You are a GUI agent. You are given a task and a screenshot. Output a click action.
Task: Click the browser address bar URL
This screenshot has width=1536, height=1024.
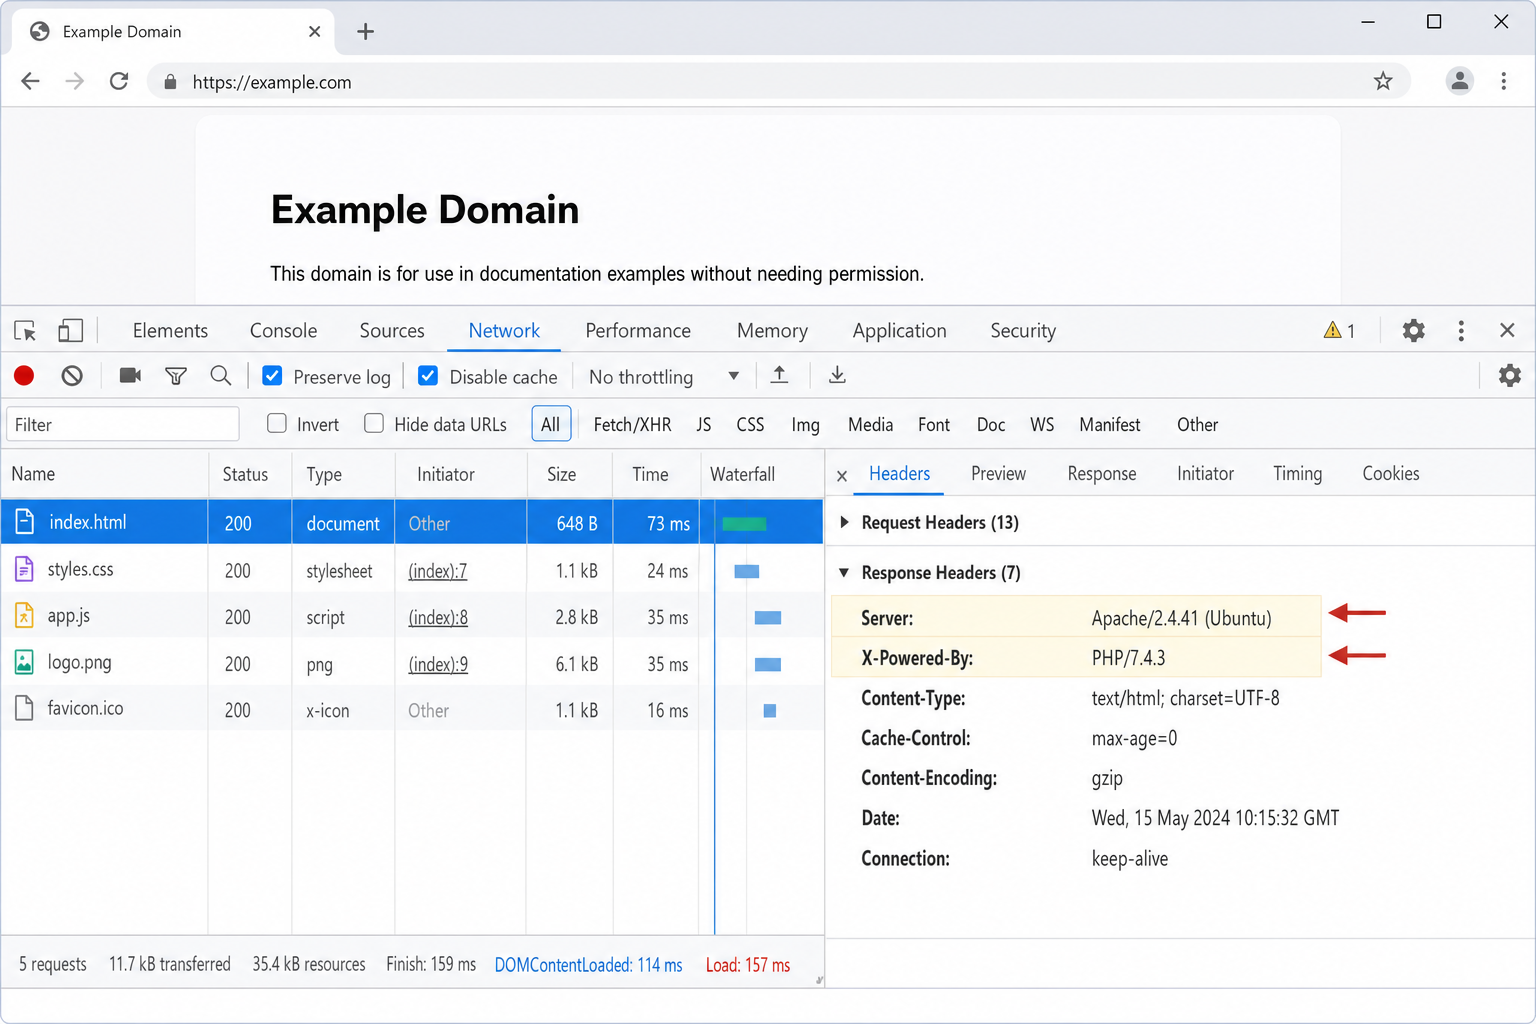tap(272, 82)
